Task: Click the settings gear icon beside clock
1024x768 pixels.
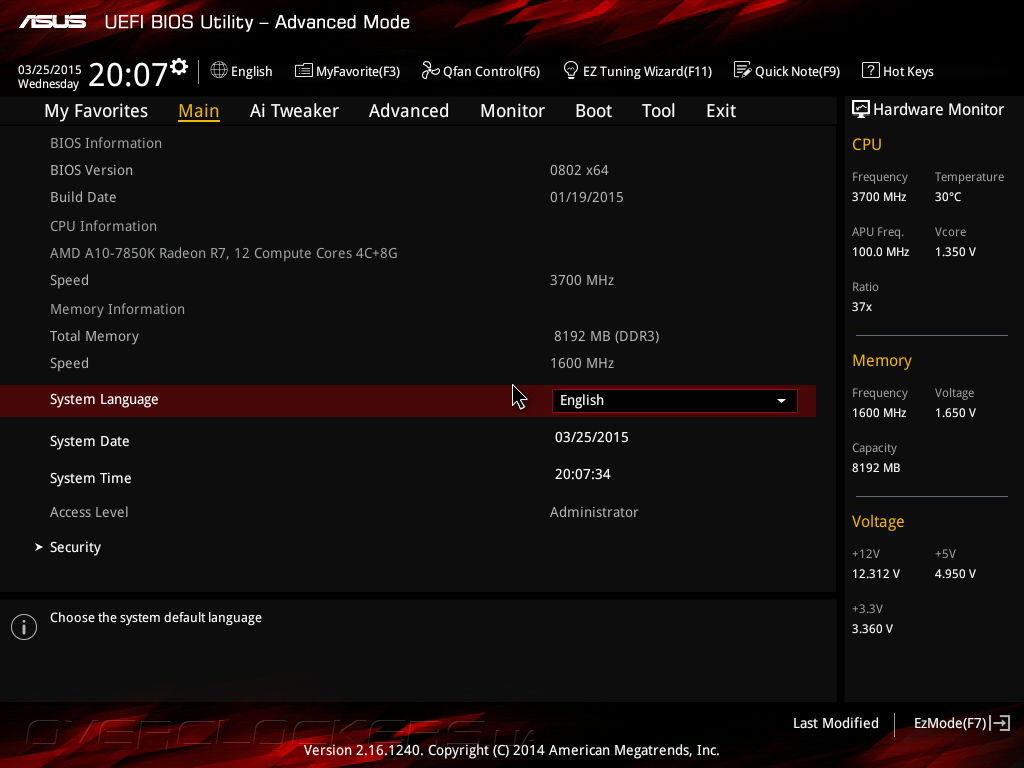Action: 179,66
